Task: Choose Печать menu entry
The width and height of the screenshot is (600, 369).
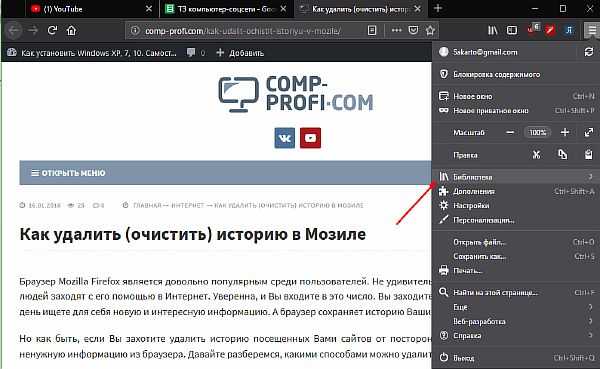Action: 515,271
